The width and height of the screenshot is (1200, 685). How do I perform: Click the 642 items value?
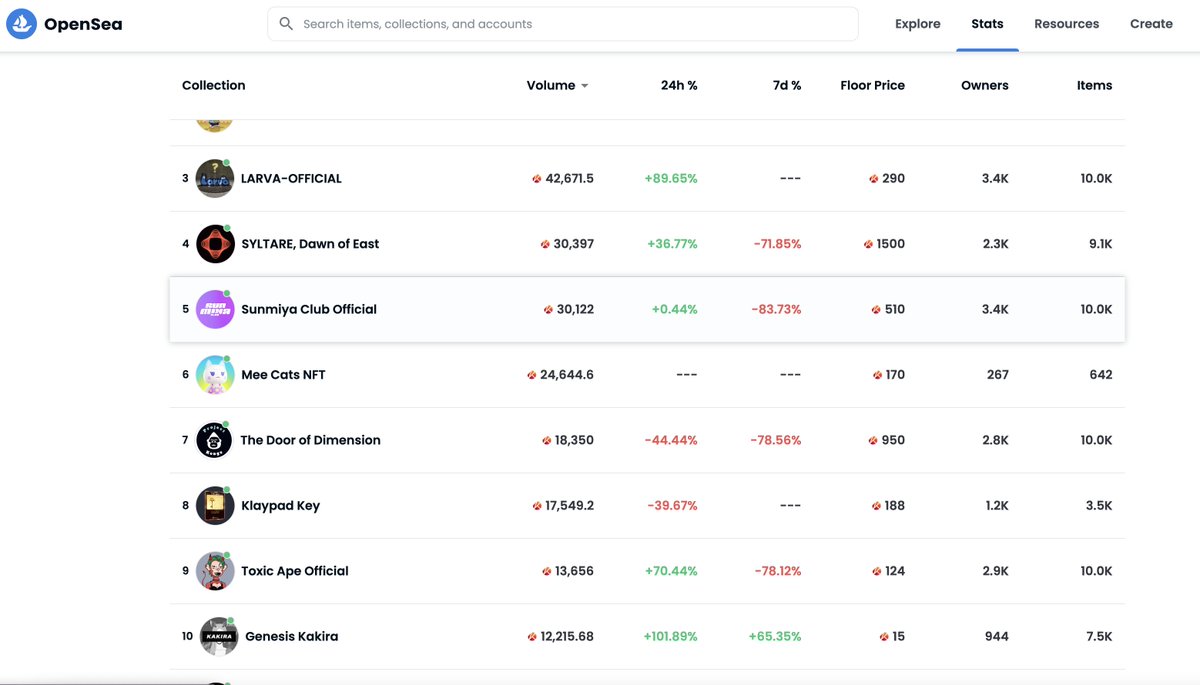(1101, 375)
